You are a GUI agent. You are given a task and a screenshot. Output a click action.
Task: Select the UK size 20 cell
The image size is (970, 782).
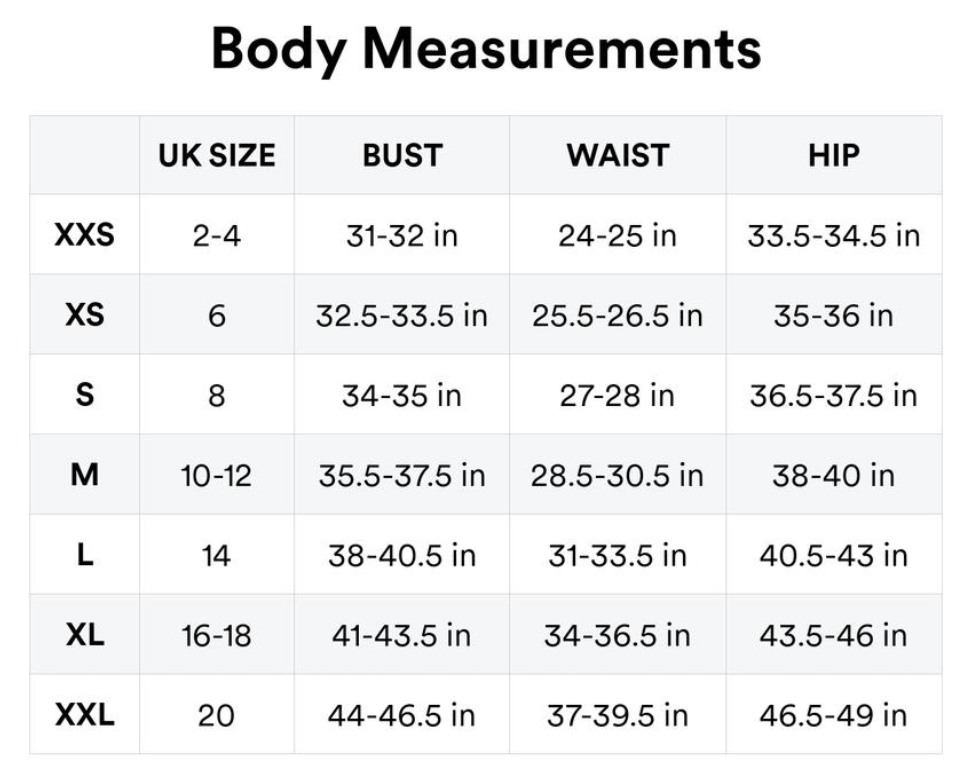tap(216, 715)
